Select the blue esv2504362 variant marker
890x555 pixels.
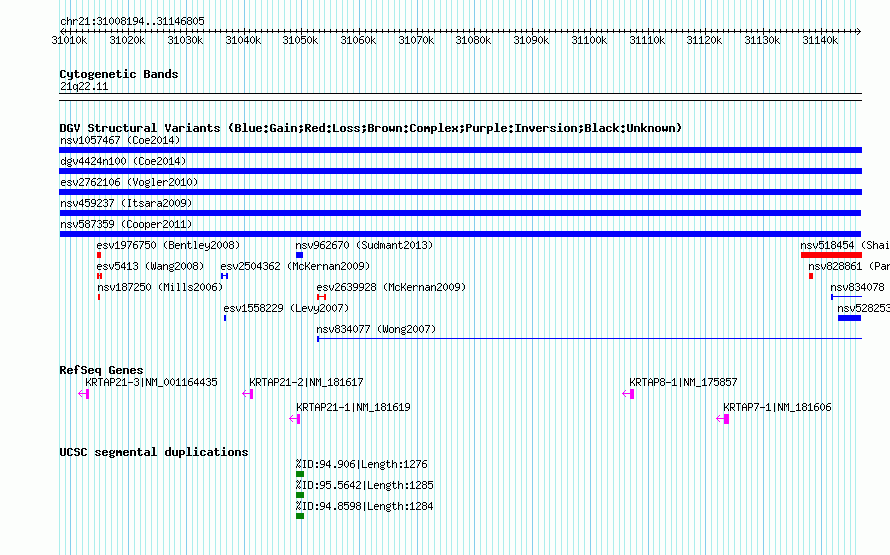click(224, 276)
